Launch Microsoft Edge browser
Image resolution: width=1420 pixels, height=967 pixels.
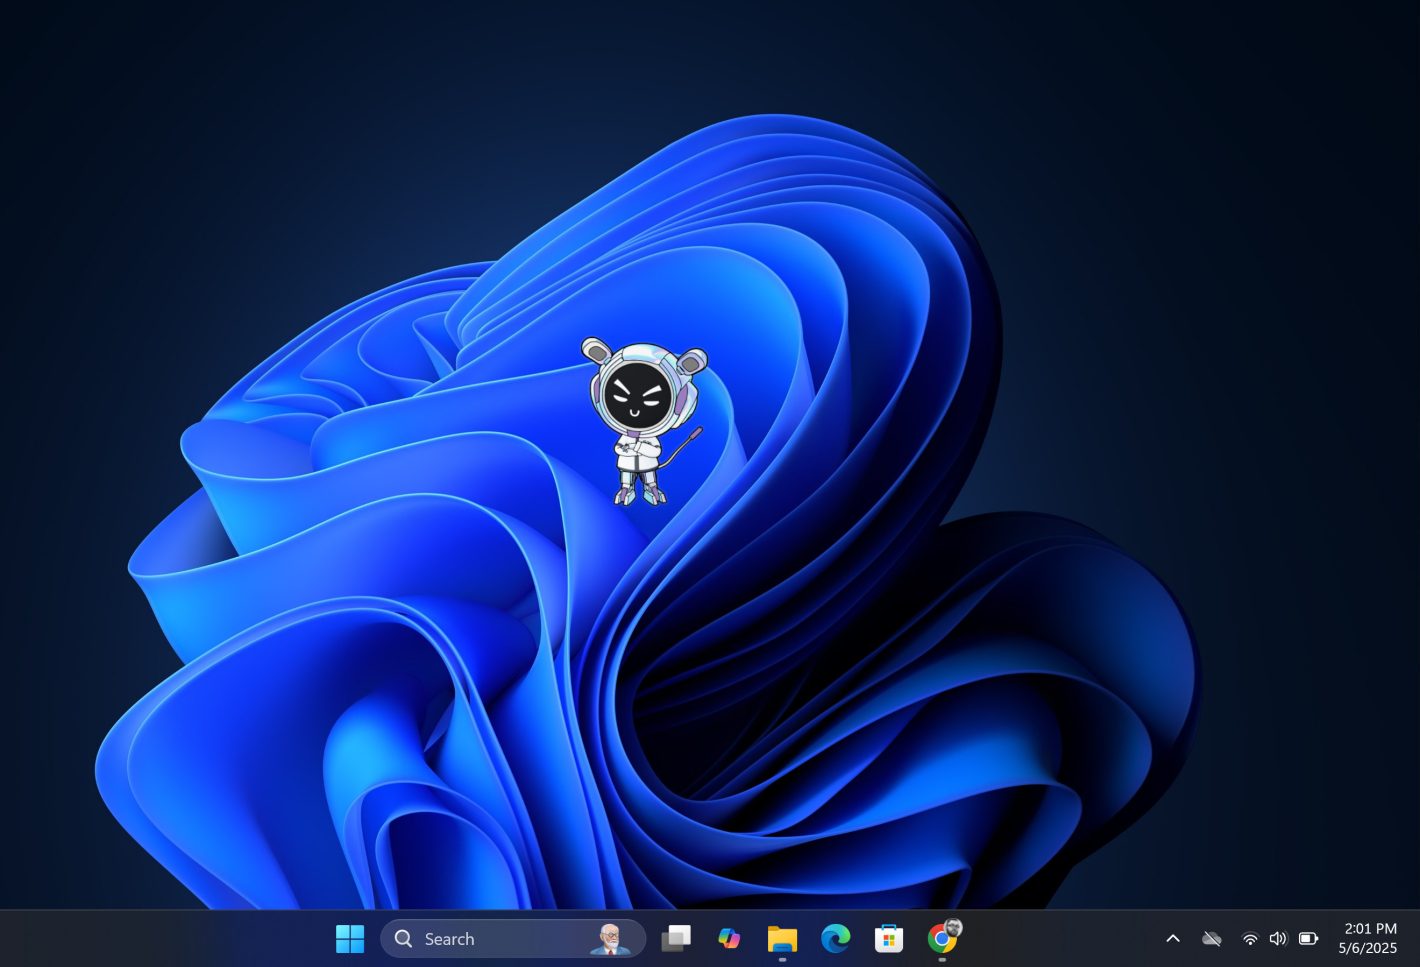tap(835, 939)
